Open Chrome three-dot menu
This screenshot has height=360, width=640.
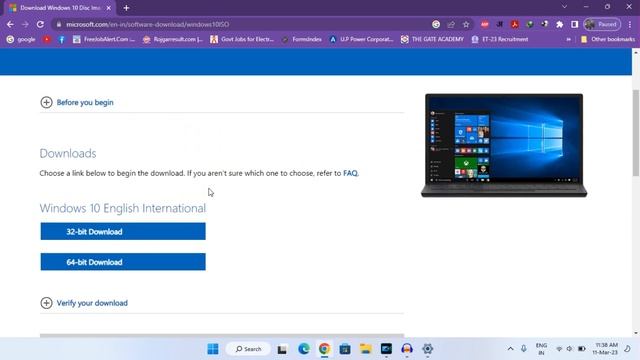point(630,24)
